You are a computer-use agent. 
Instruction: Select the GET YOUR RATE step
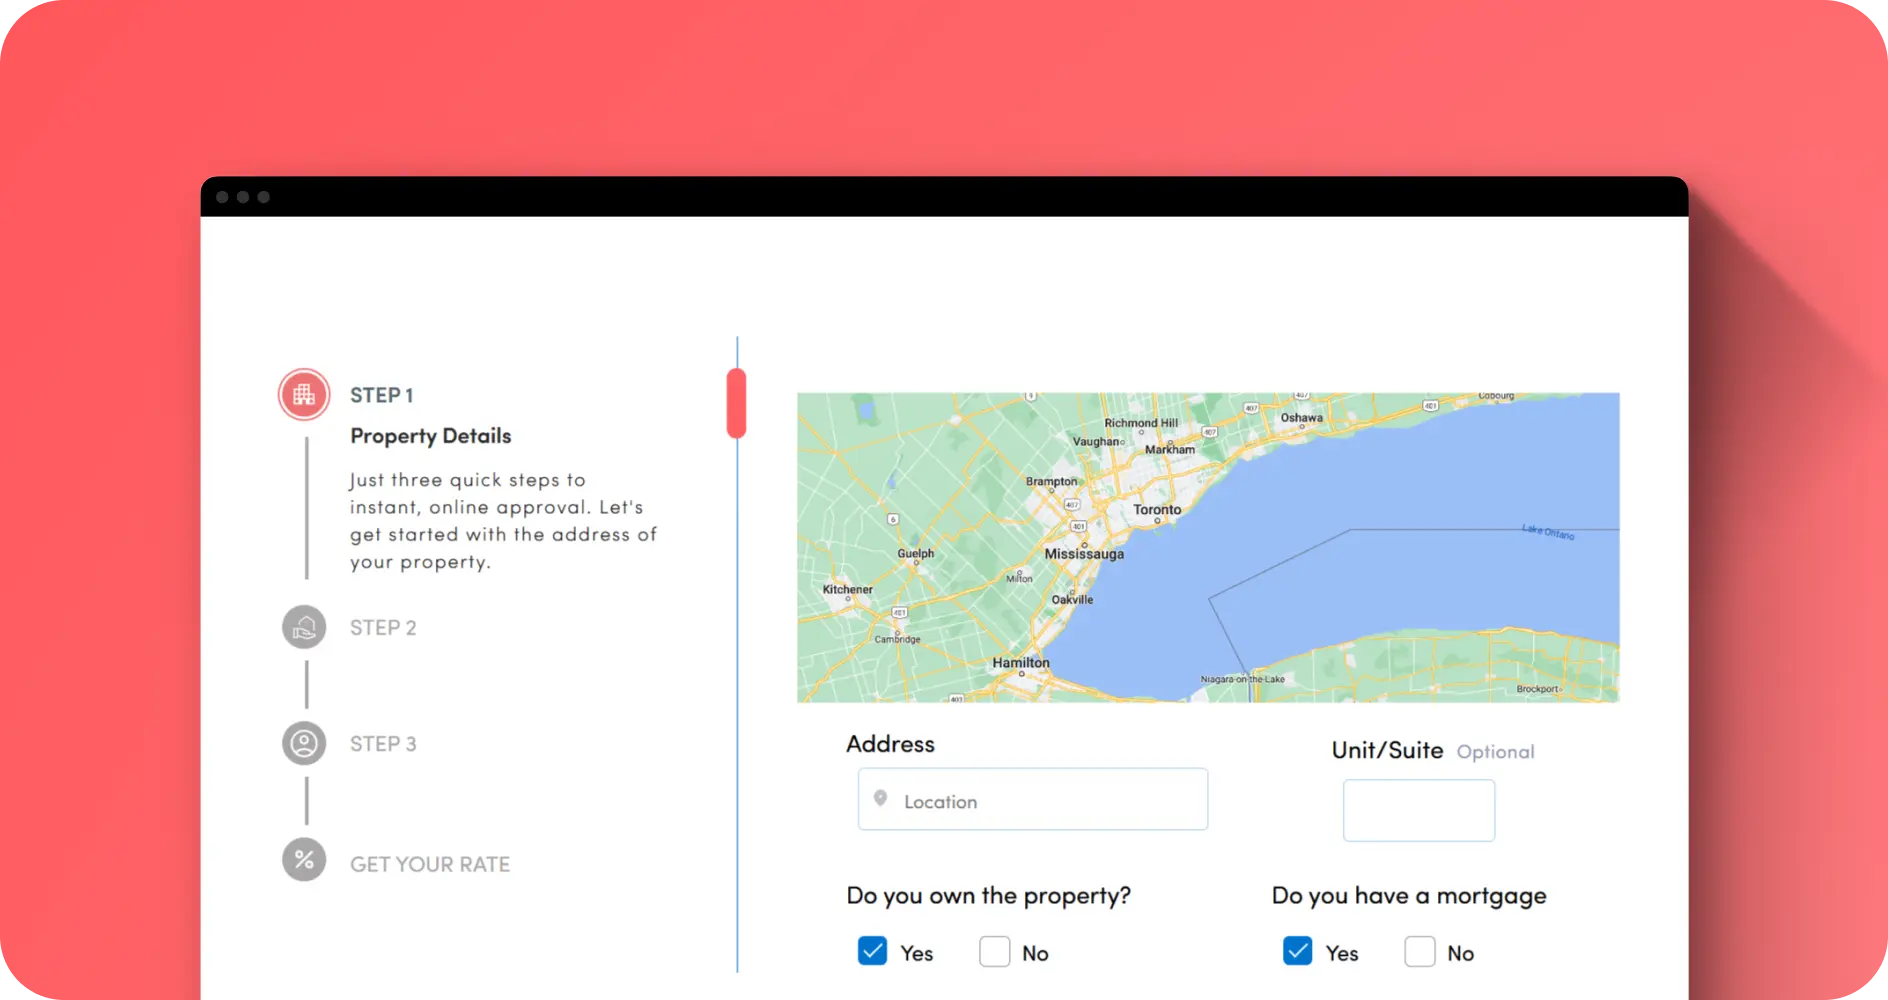pos(430,864)
